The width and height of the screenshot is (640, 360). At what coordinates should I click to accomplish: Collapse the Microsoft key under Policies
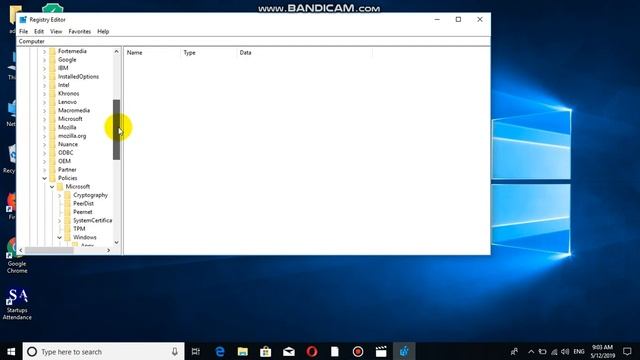click(52, 187)
